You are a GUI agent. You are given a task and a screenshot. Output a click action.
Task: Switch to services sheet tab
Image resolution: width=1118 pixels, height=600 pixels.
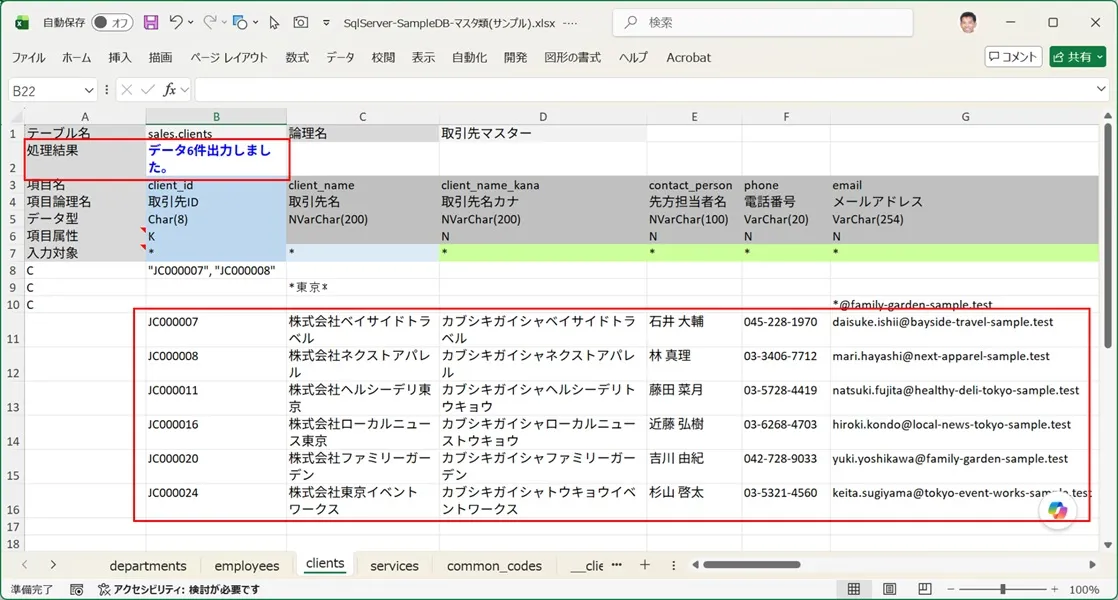(x=394, y=565)
